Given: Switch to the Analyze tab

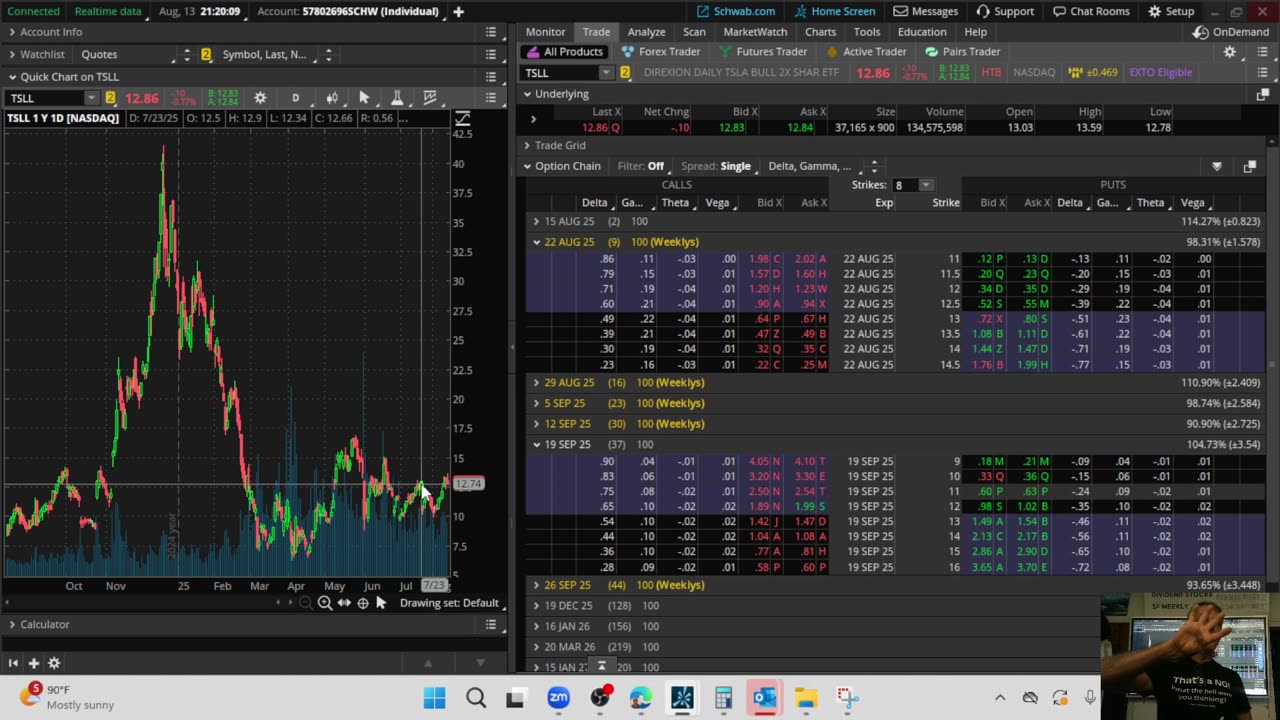Looking at the screenshot, I should tap(646, 32).
